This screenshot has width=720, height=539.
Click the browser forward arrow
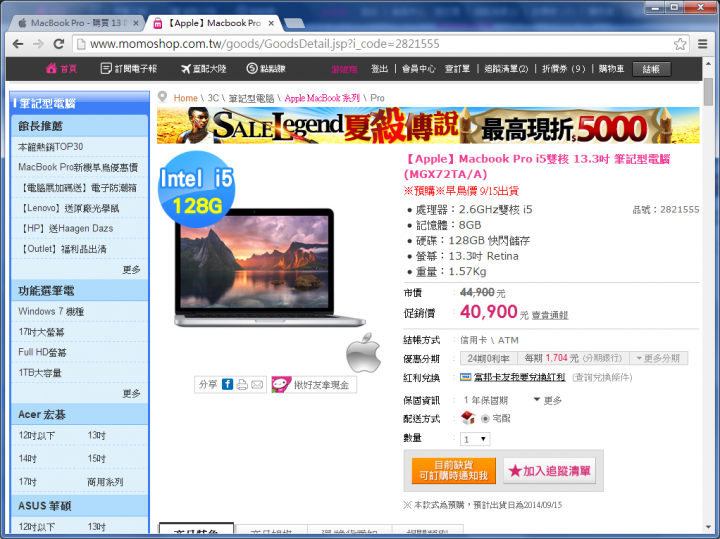[x=39, y=44]
